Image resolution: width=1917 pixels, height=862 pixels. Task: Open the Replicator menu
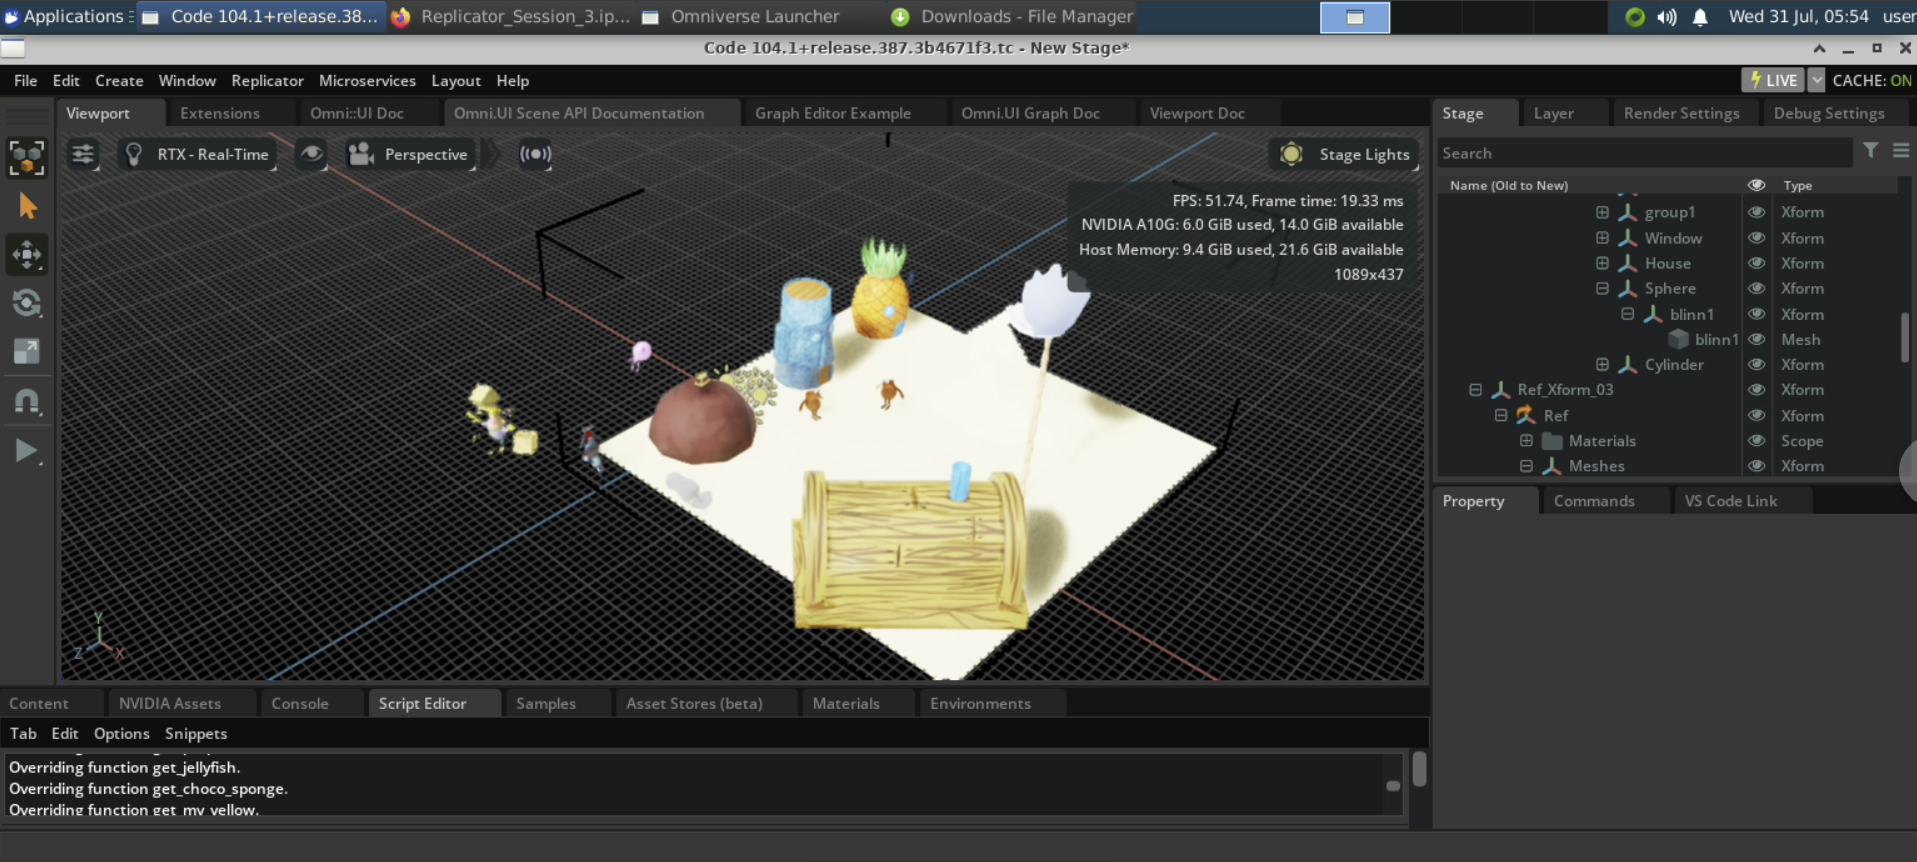tap(267, 80)
